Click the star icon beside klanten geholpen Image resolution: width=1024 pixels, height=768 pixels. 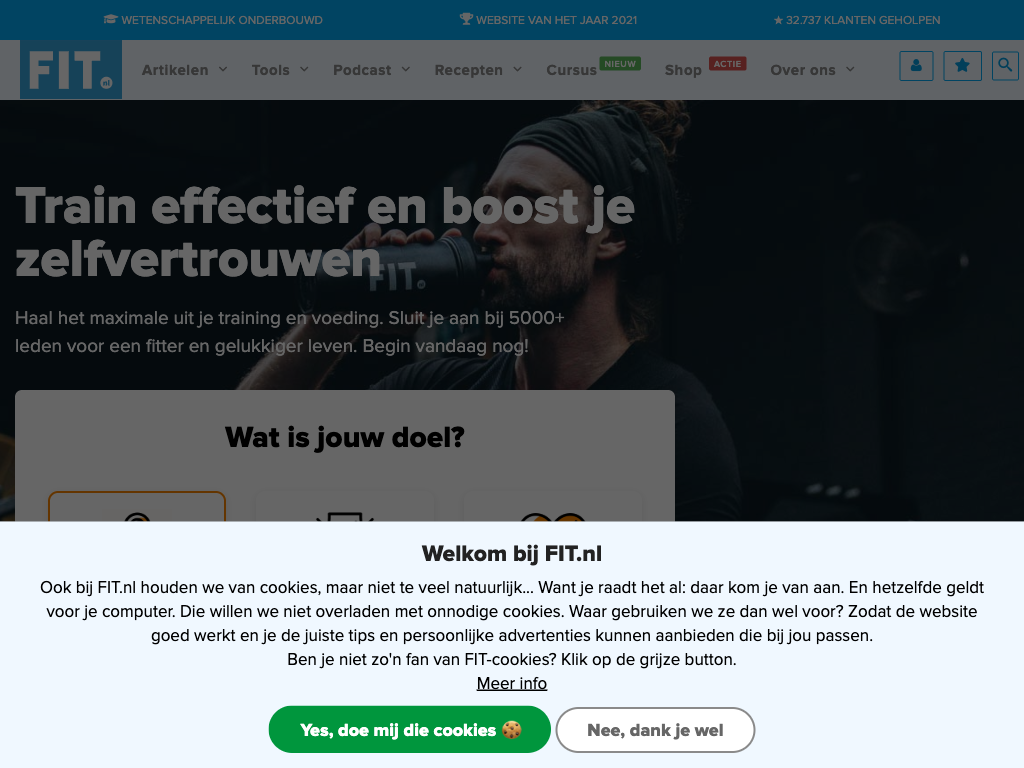(x=778, y=20)
